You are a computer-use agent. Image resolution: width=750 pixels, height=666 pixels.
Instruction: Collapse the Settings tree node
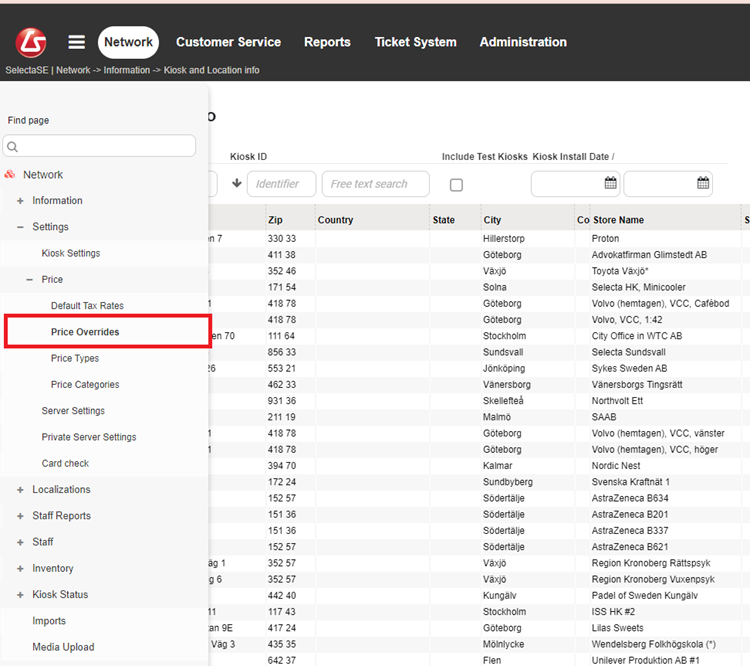pyautogui.click(x=20, y=227)
